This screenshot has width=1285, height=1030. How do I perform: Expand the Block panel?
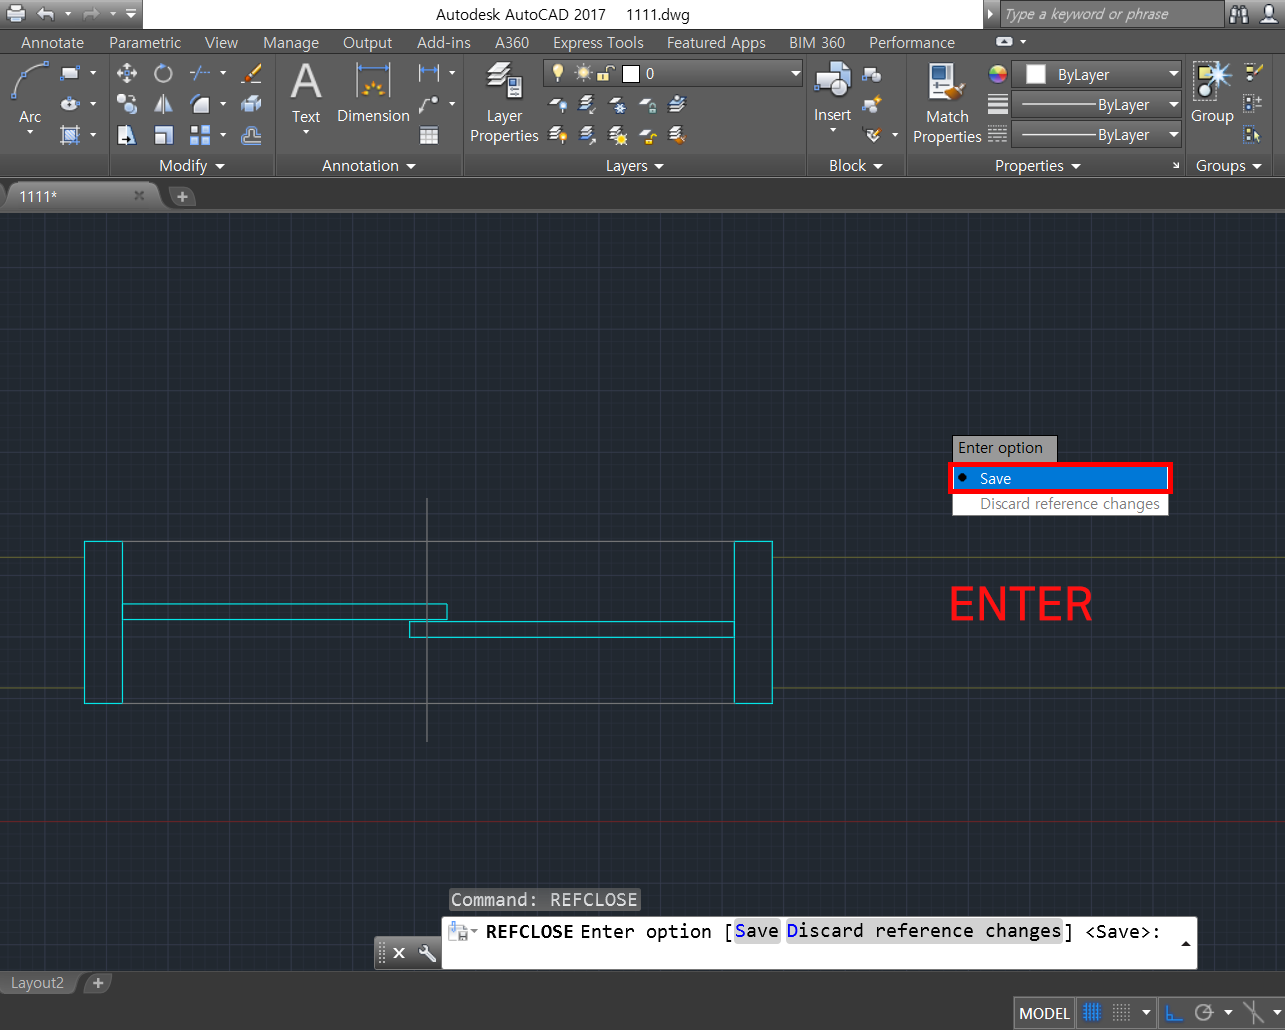856,166
